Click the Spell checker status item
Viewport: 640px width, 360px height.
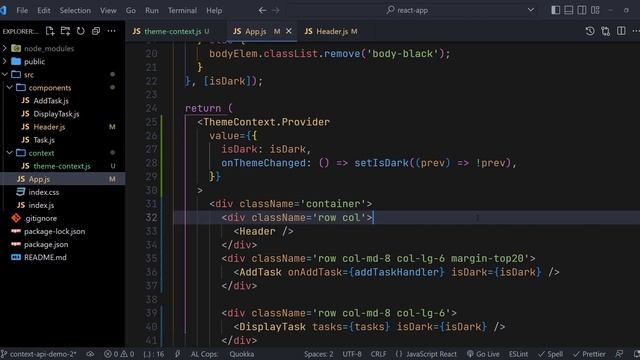pyautogui.click(x=550, y=354)
